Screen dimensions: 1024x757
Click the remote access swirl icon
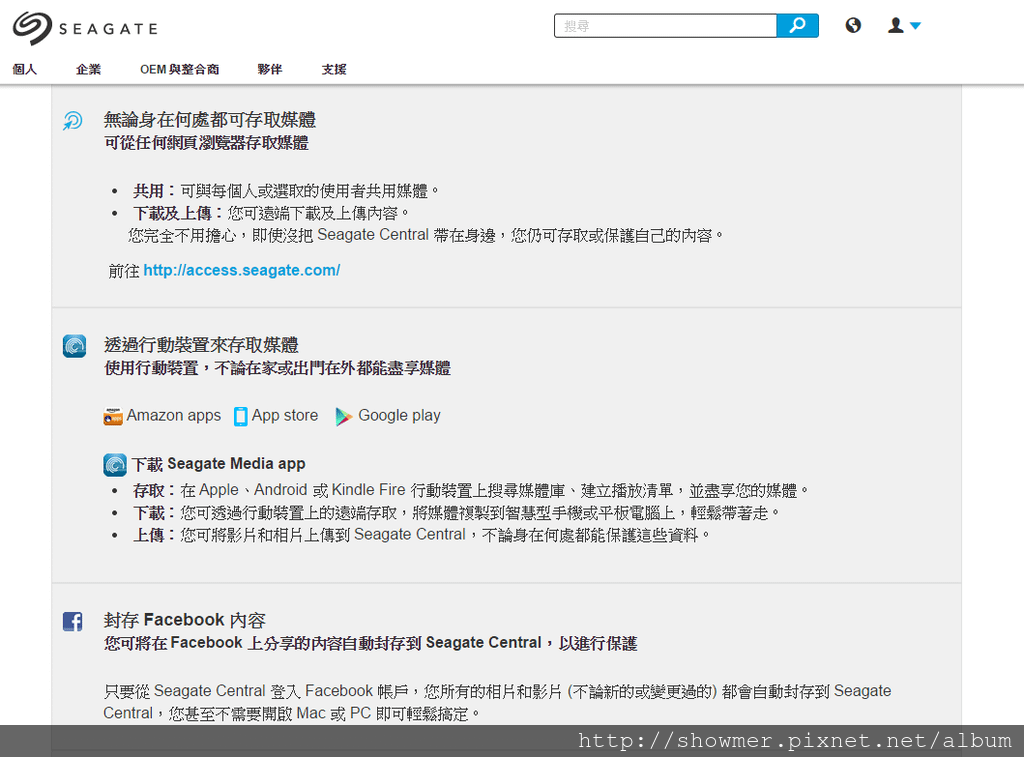[x=72, y=120]
